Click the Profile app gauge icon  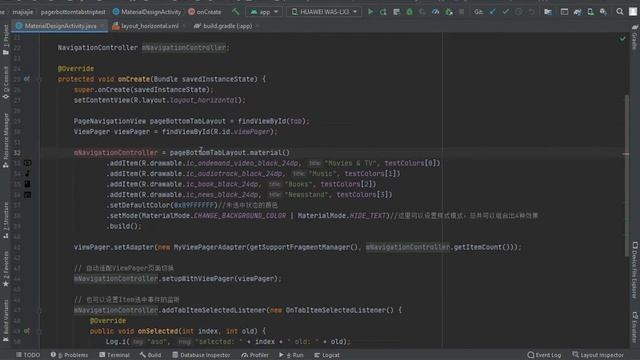tap(436, 12)
